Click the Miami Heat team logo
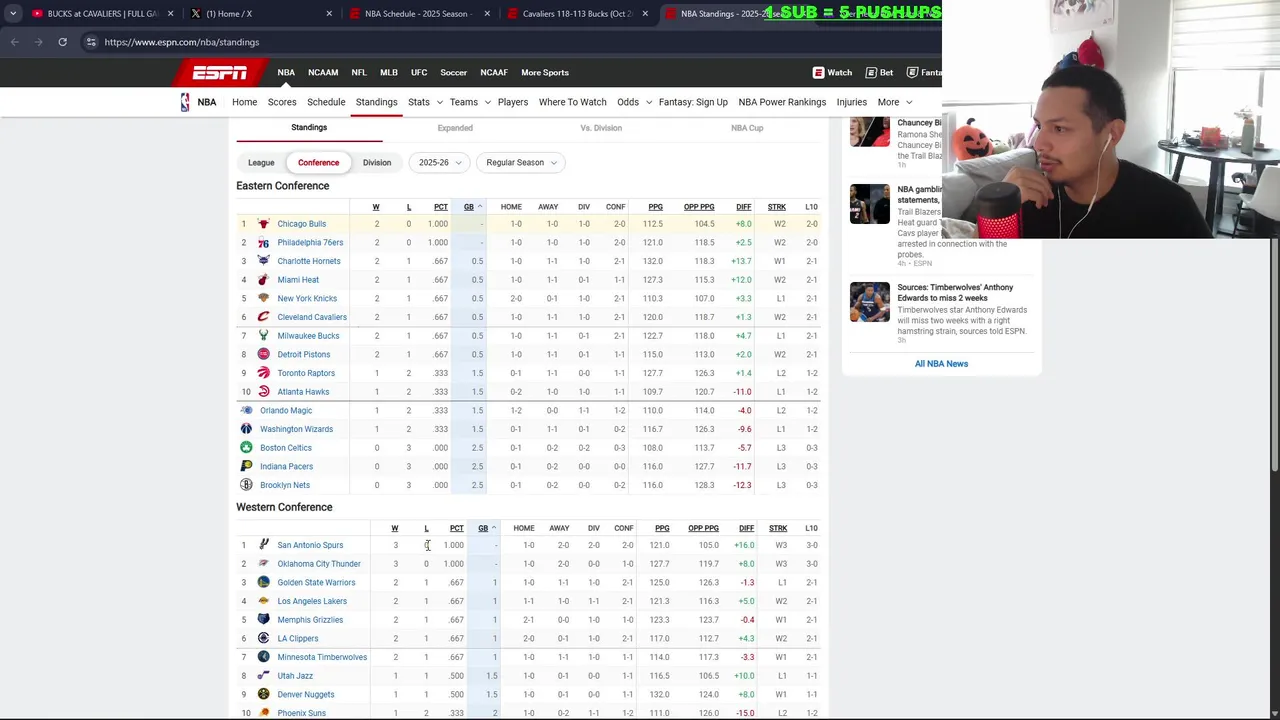Viewport: 1280px width, 720px height. point(263,280)
